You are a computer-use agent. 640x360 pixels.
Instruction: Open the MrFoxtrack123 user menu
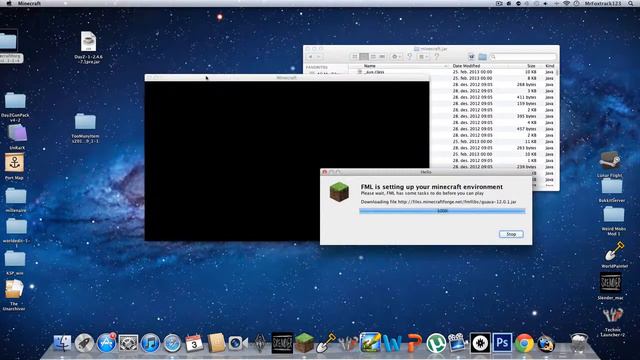coord(602,3)
